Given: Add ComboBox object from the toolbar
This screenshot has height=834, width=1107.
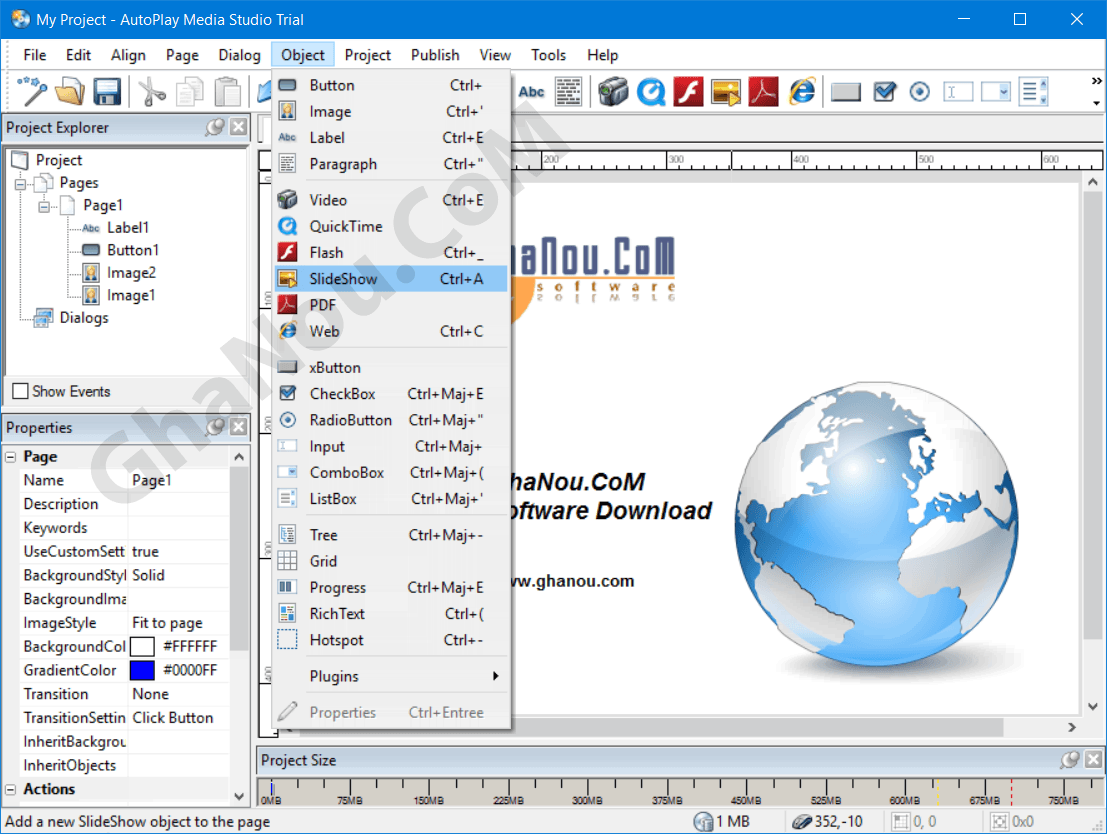Looking at the screenshot, I should click(995, 92).
